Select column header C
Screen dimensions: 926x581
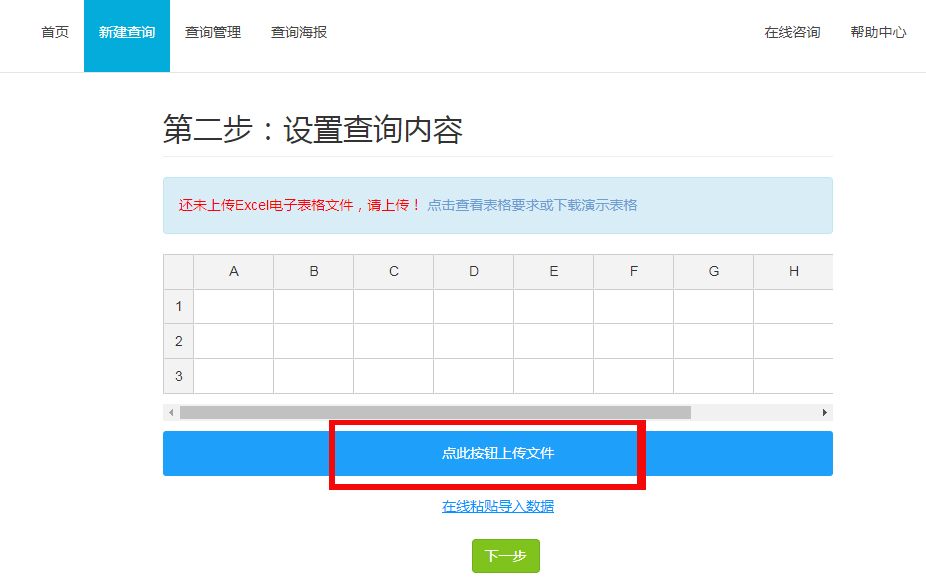coord(394,272)
